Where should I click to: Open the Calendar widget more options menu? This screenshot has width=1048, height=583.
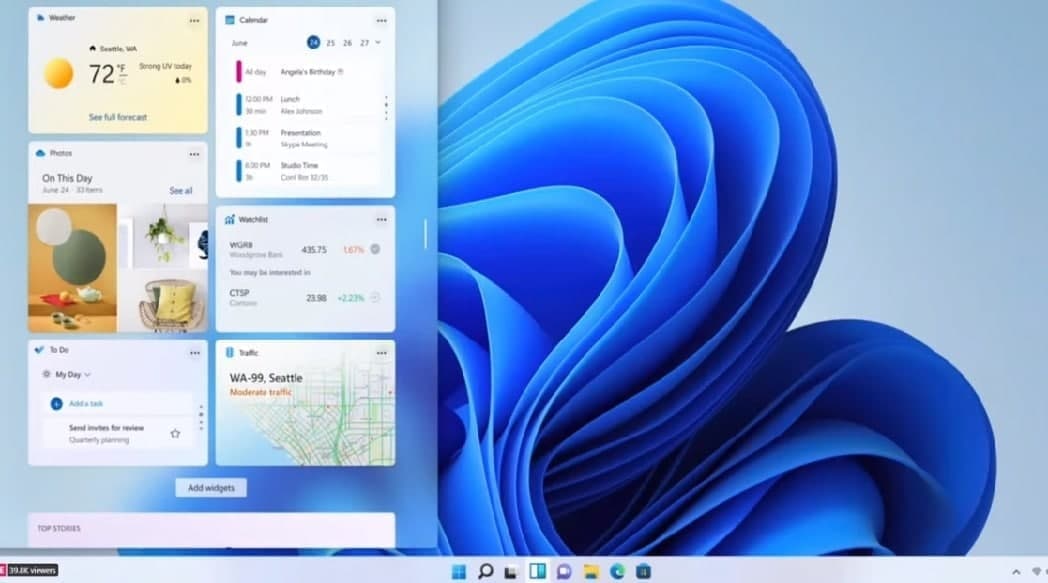382,21
